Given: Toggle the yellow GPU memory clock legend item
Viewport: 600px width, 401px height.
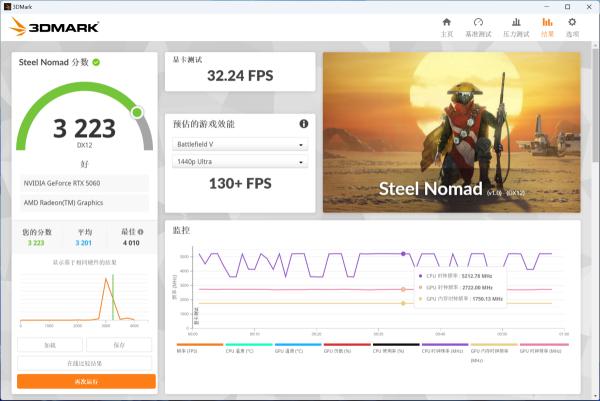Looking at the screenshot, I should (494, 352).
